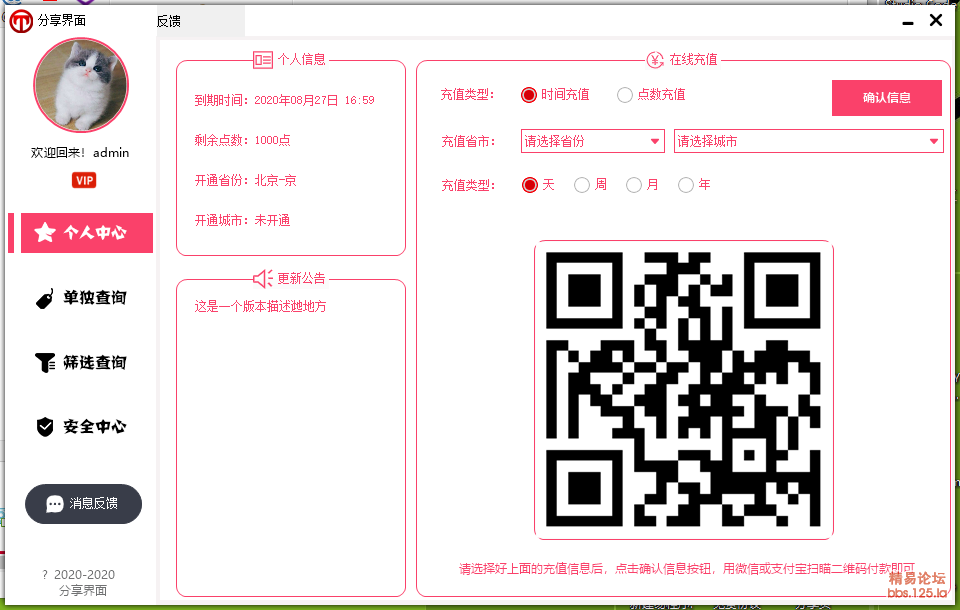Click the 开通城市: 未开通 line
The image size is (960, 610).
click(242, 220)
